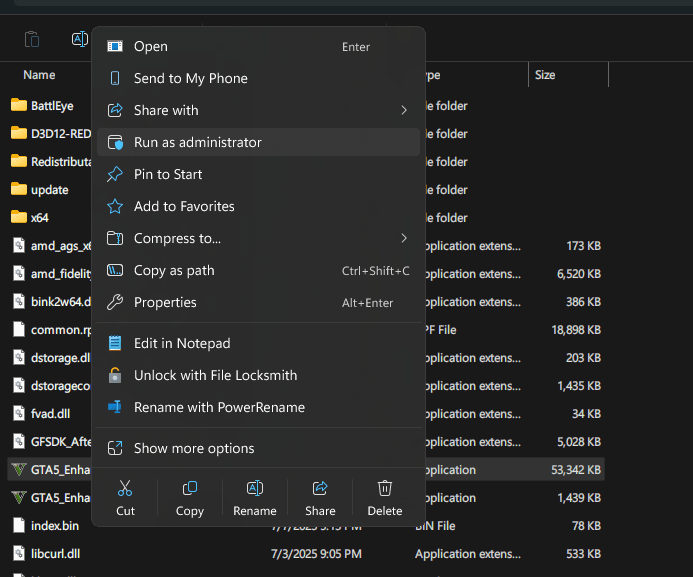The width and height of the screenshot is (693, 577).
Task: Choose Open from the context menu
Action: 150,46
